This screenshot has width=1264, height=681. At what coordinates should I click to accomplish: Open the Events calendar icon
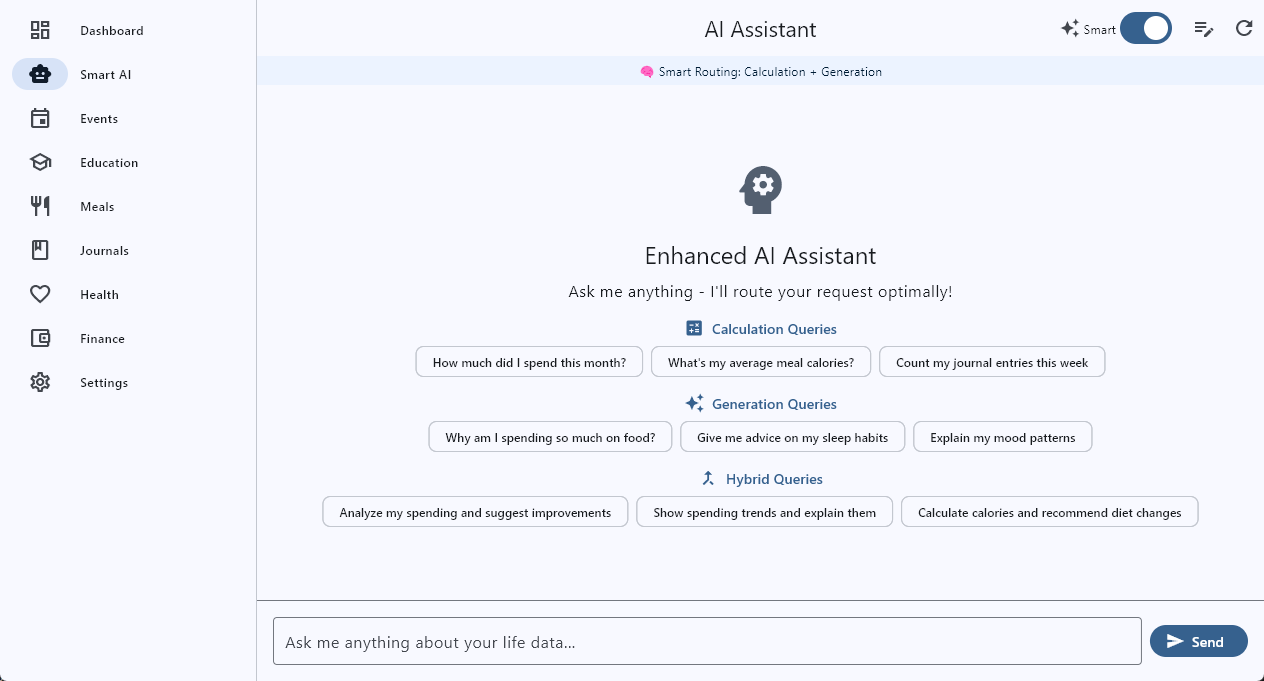tap(40, 118)
